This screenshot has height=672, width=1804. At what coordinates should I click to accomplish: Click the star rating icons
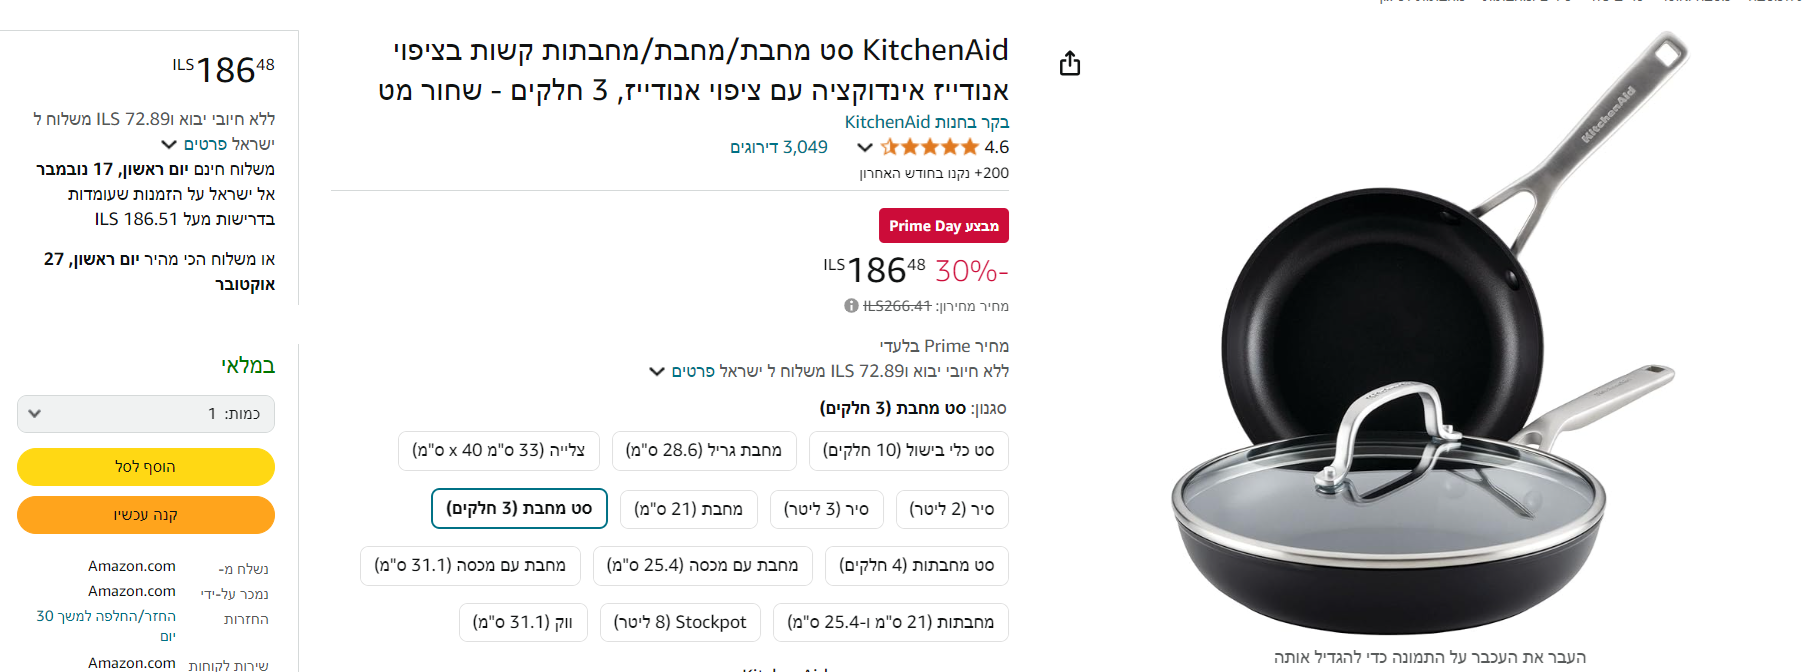[x=929, y=147]
